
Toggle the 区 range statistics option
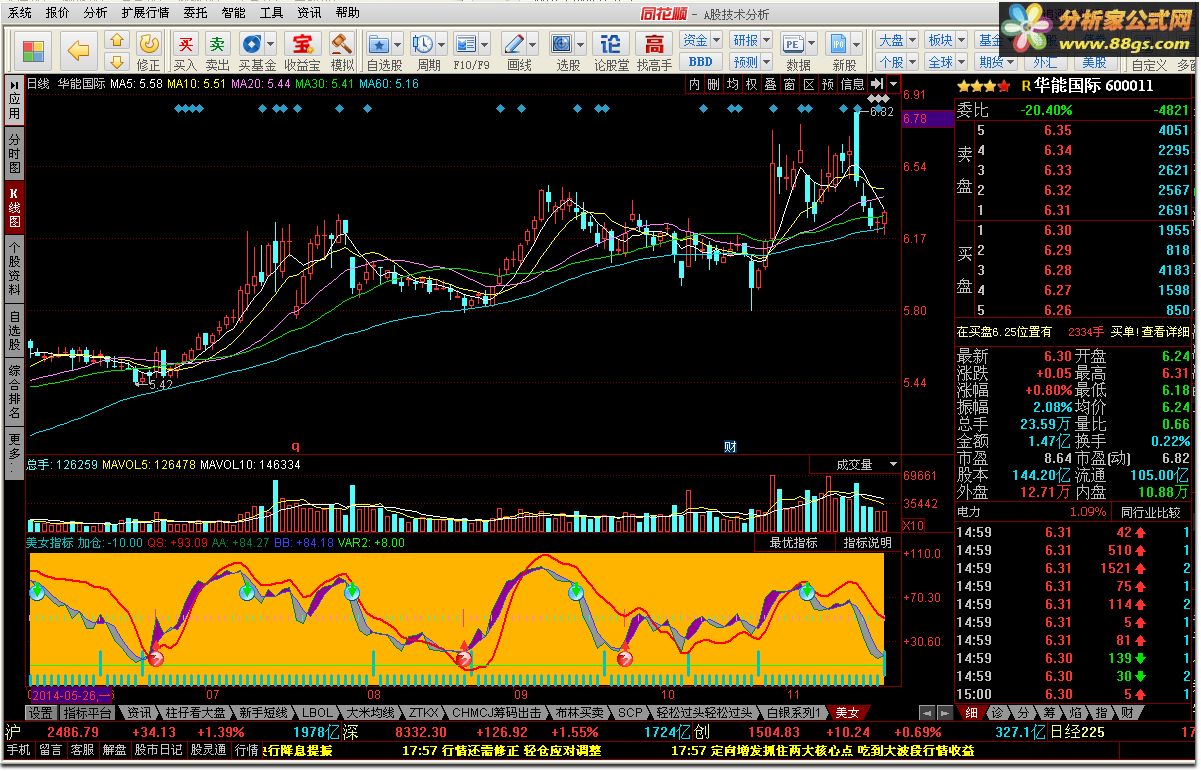(x=809, y=85)
